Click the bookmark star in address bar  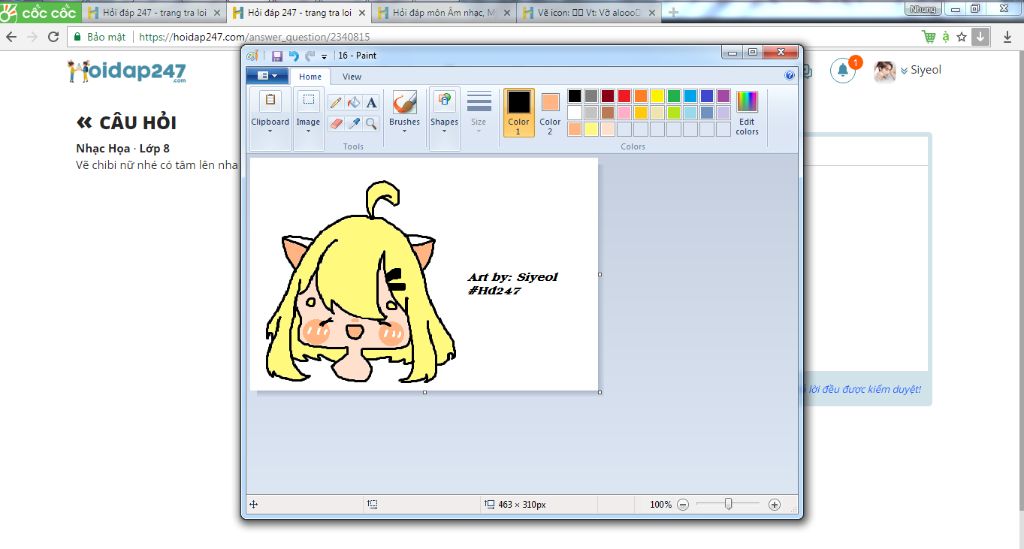pyautogui.click(x=961, y=37)
